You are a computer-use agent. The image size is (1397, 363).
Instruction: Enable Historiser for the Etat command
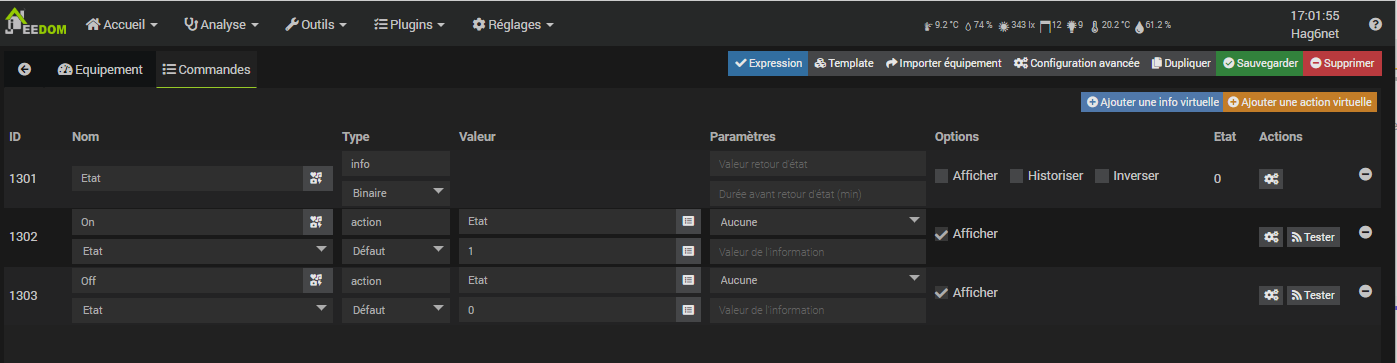1017,176
